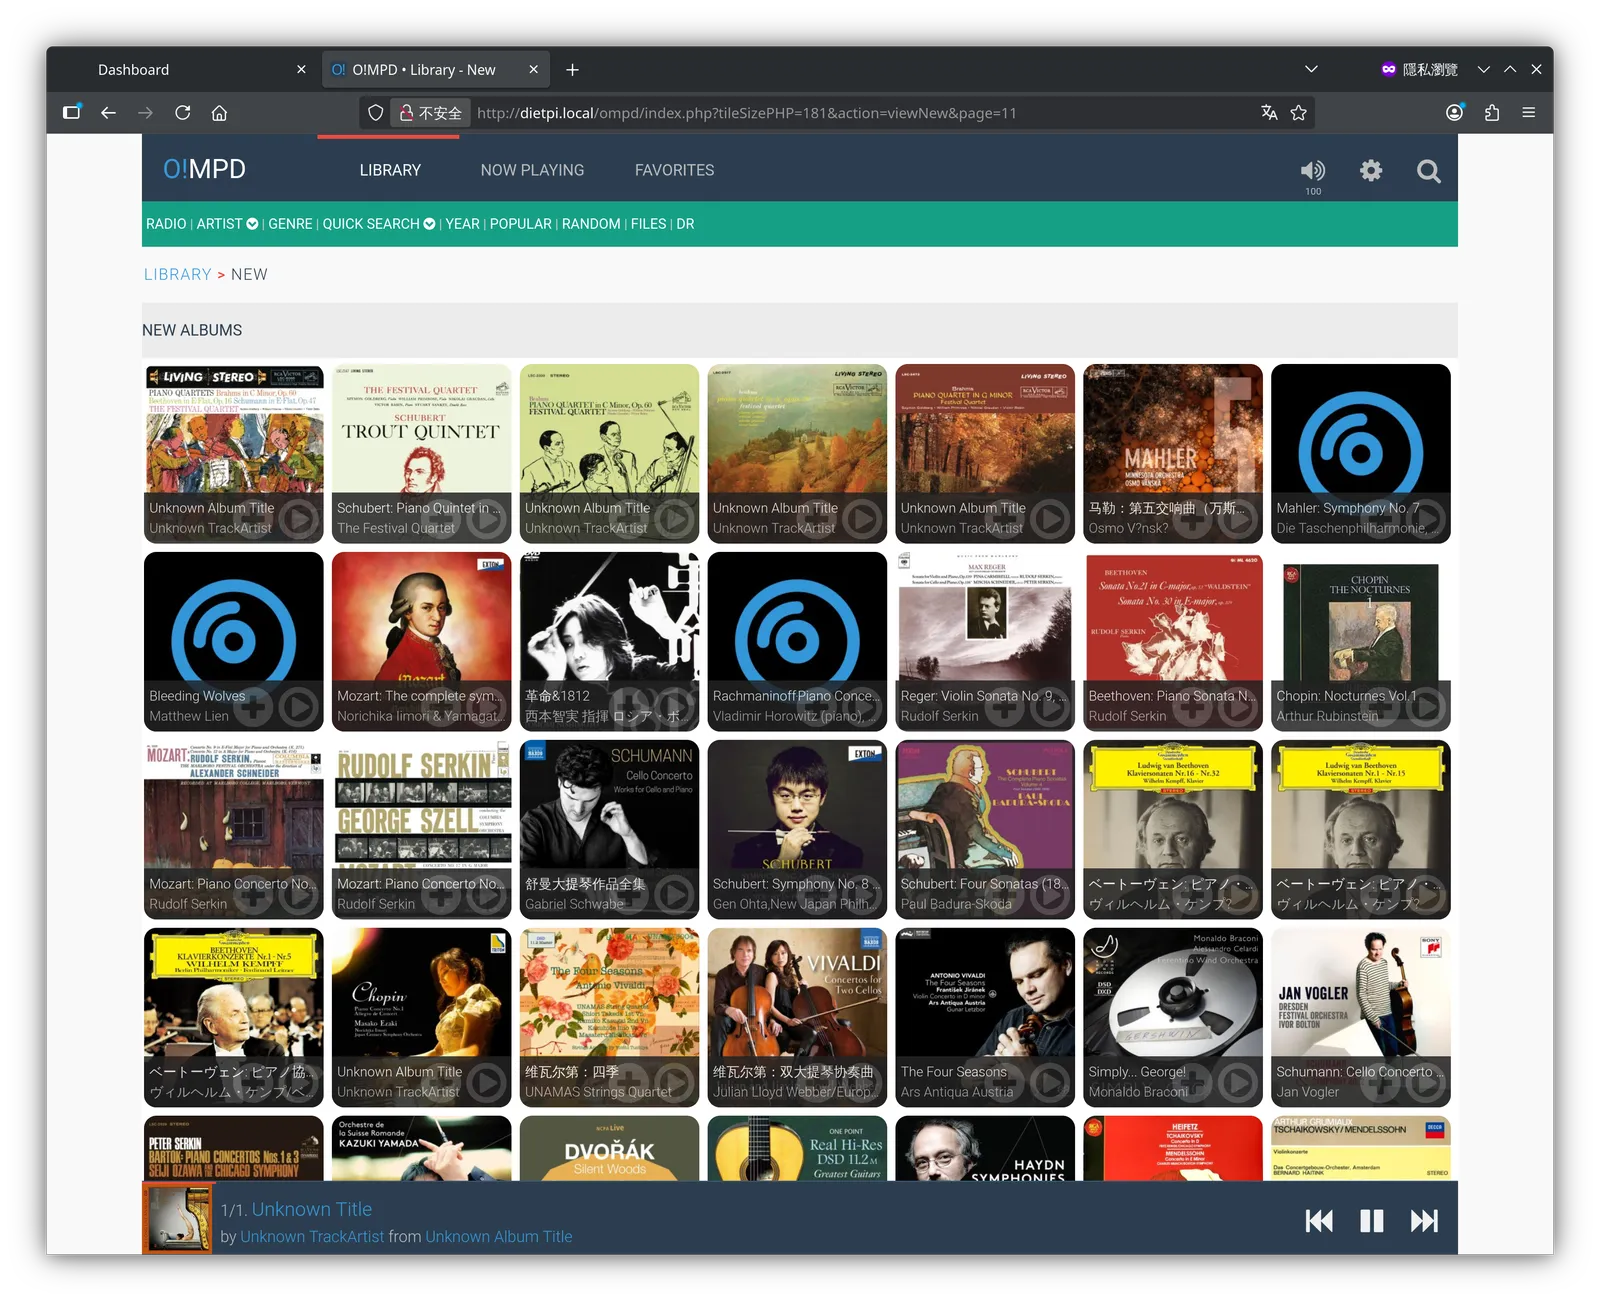Open the RANDOM albums link
The width and height of the screenshot is (1600, 1301).
point(591,224)
